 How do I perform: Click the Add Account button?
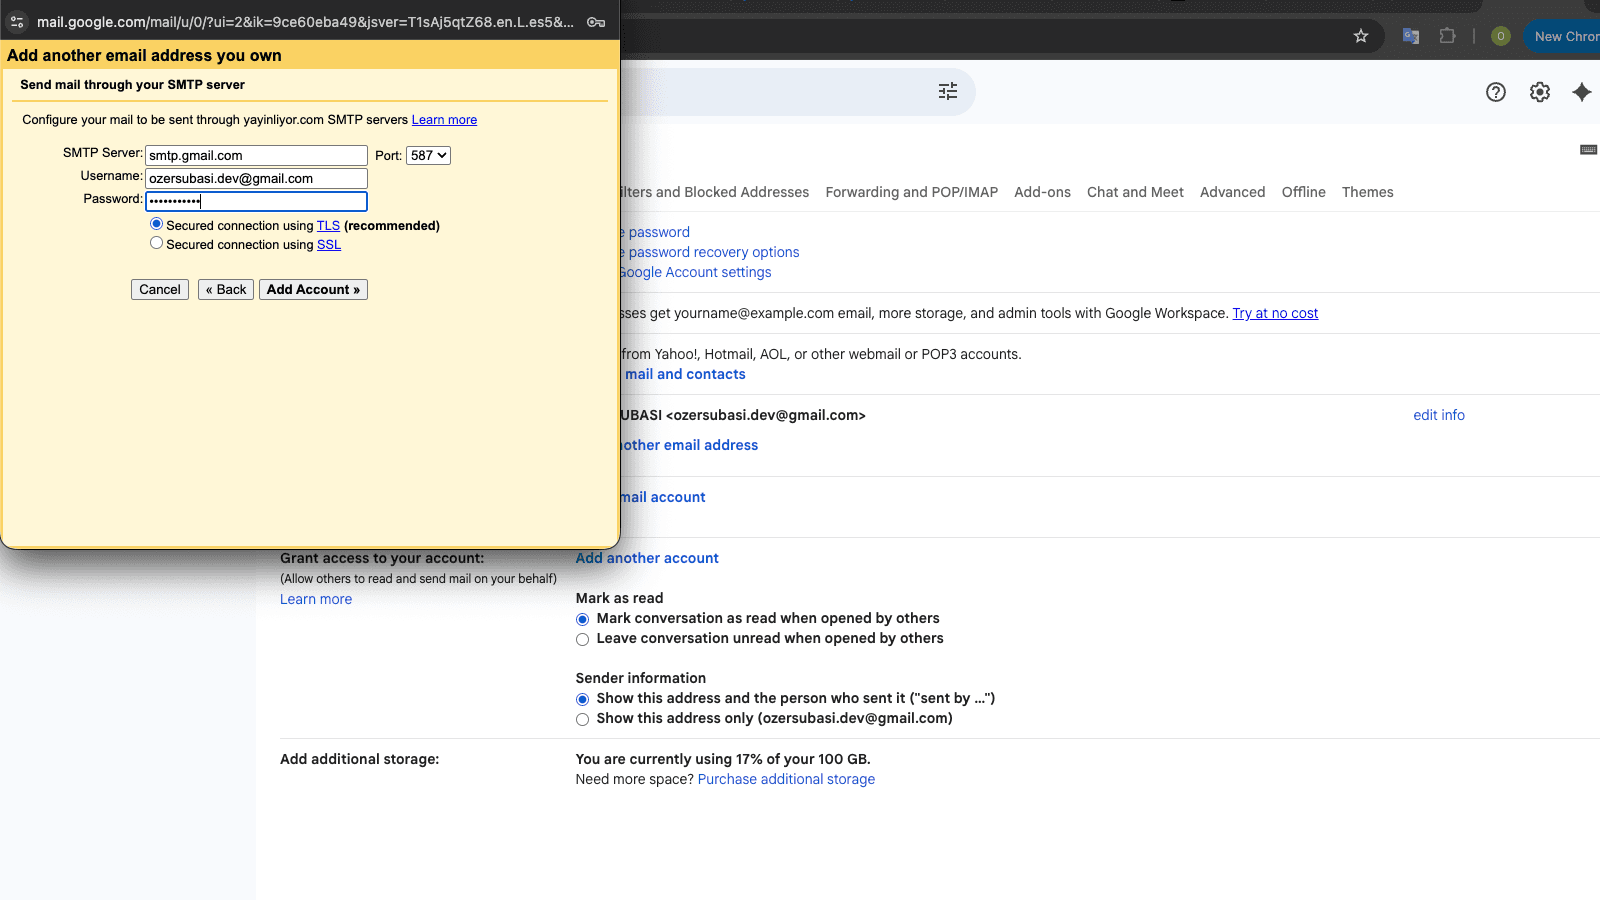313,289
